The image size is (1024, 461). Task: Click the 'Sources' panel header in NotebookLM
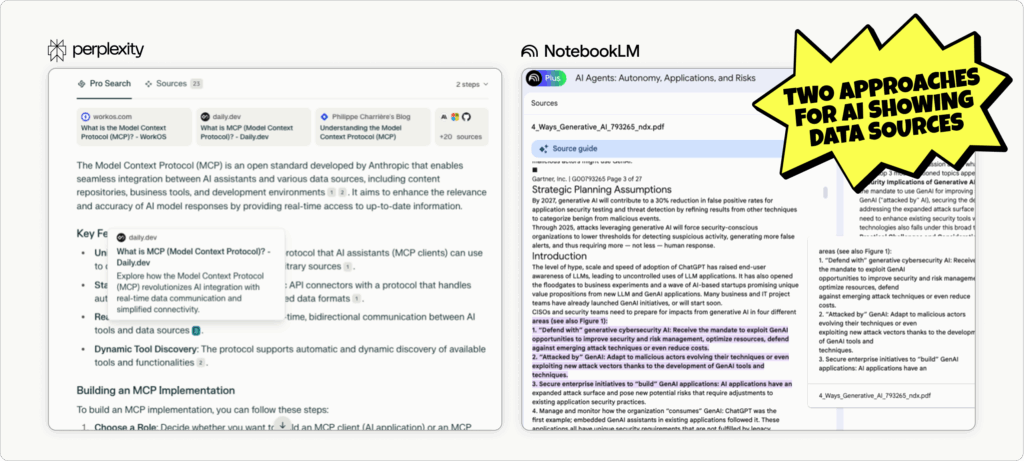pyautogui.click(x=544, y=103)
